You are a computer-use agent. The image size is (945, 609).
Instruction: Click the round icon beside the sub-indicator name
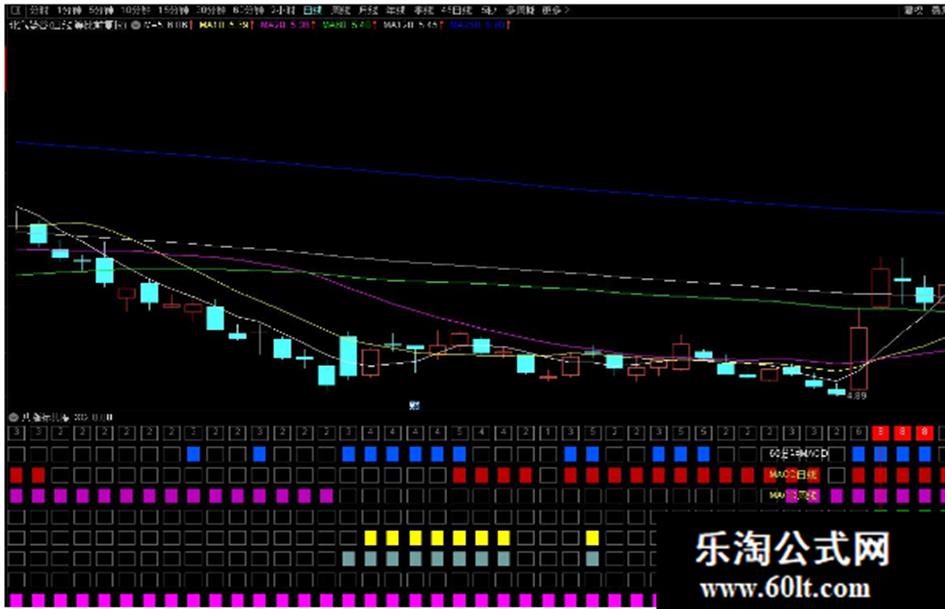click(13, 417)
